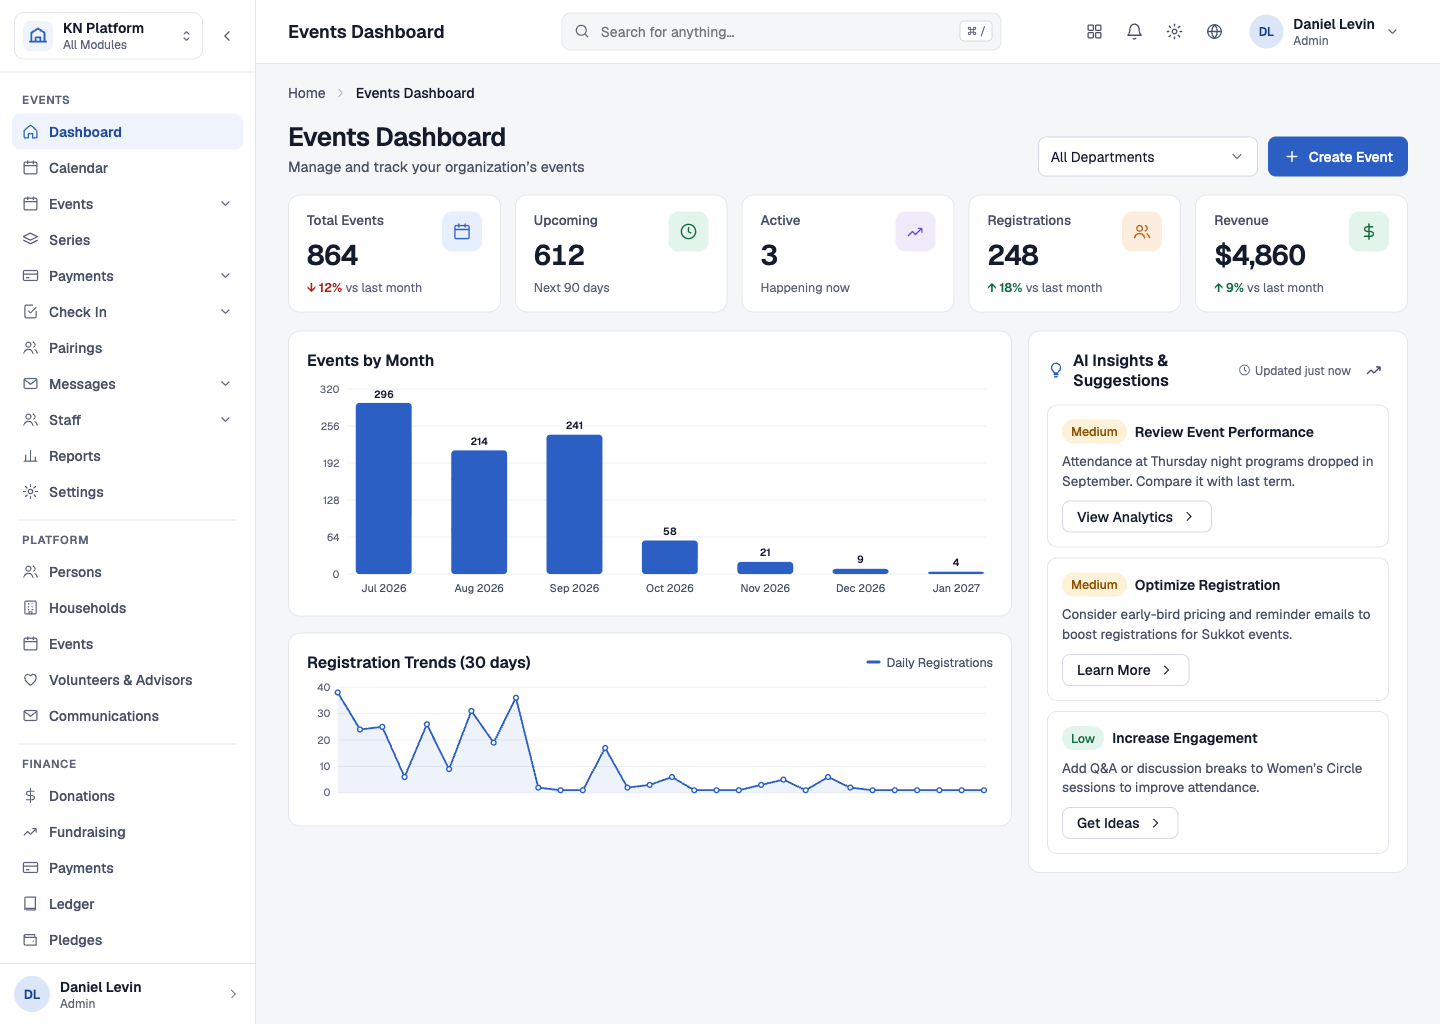
Task: Click the Revenue dollar icon
Action: (x=1368, y=232)
